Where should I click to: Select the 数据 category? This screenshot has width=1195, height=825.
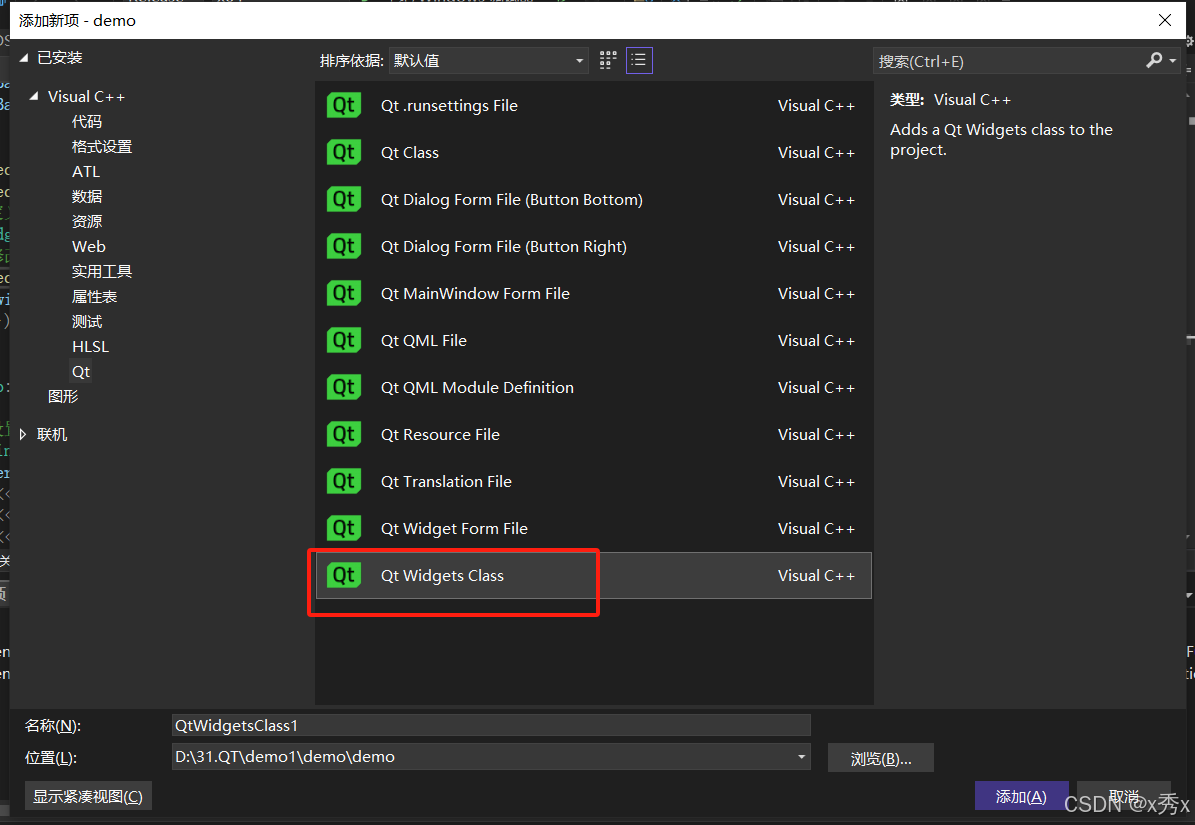[87, 197]
